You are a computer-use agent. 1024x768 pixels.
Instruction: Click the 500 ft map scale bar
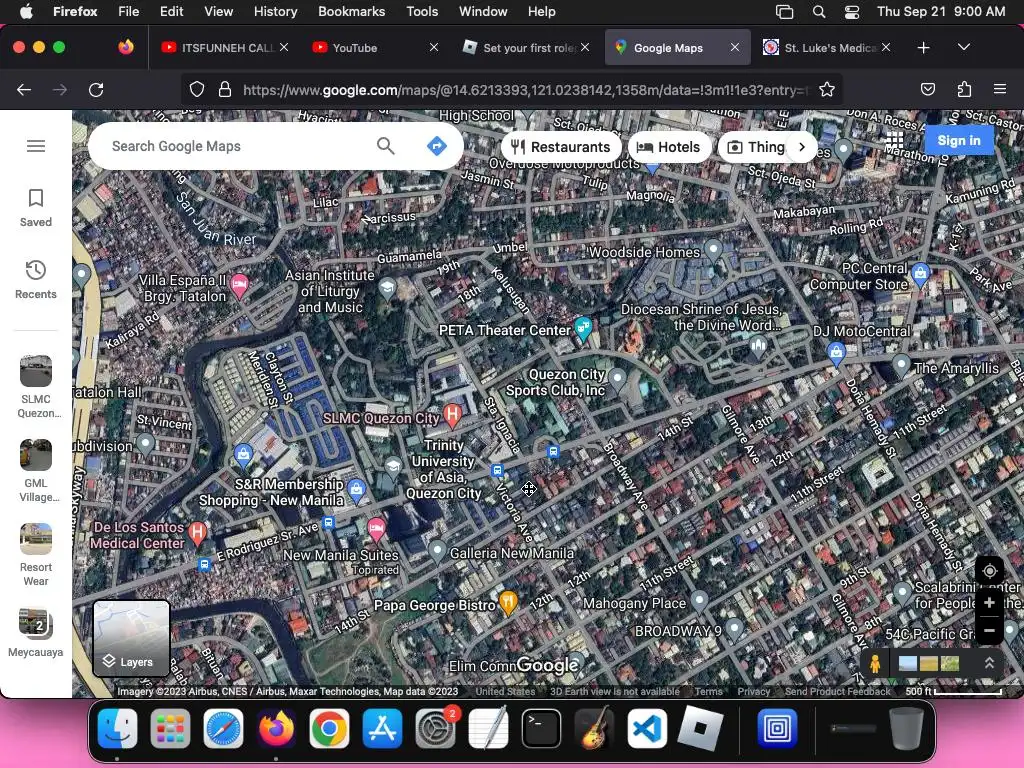[953, 691]
